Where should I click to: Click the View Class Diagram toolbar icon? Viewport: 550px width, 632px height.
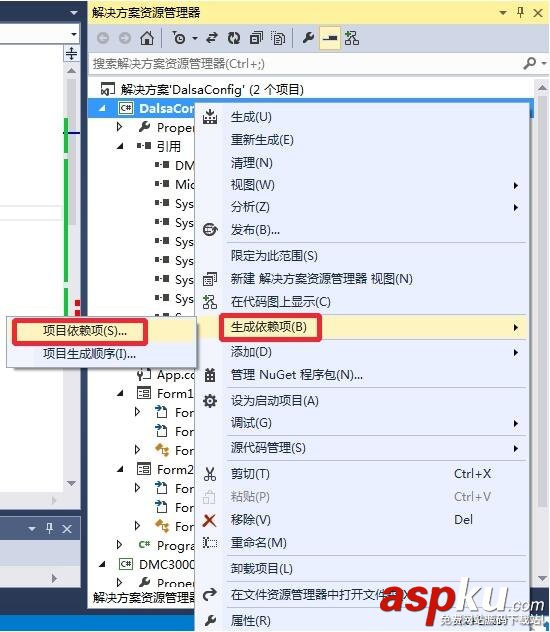coord(352,38)
